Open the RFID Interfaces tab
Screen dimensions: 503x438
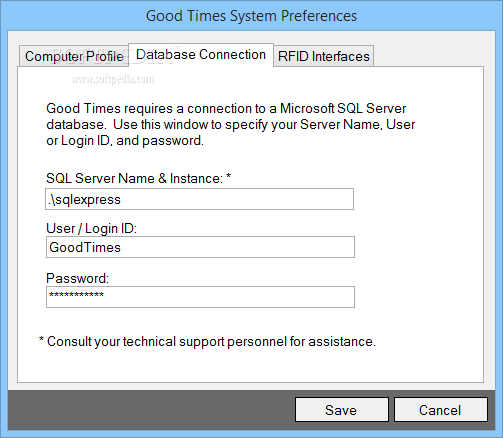tap(323, 56)
